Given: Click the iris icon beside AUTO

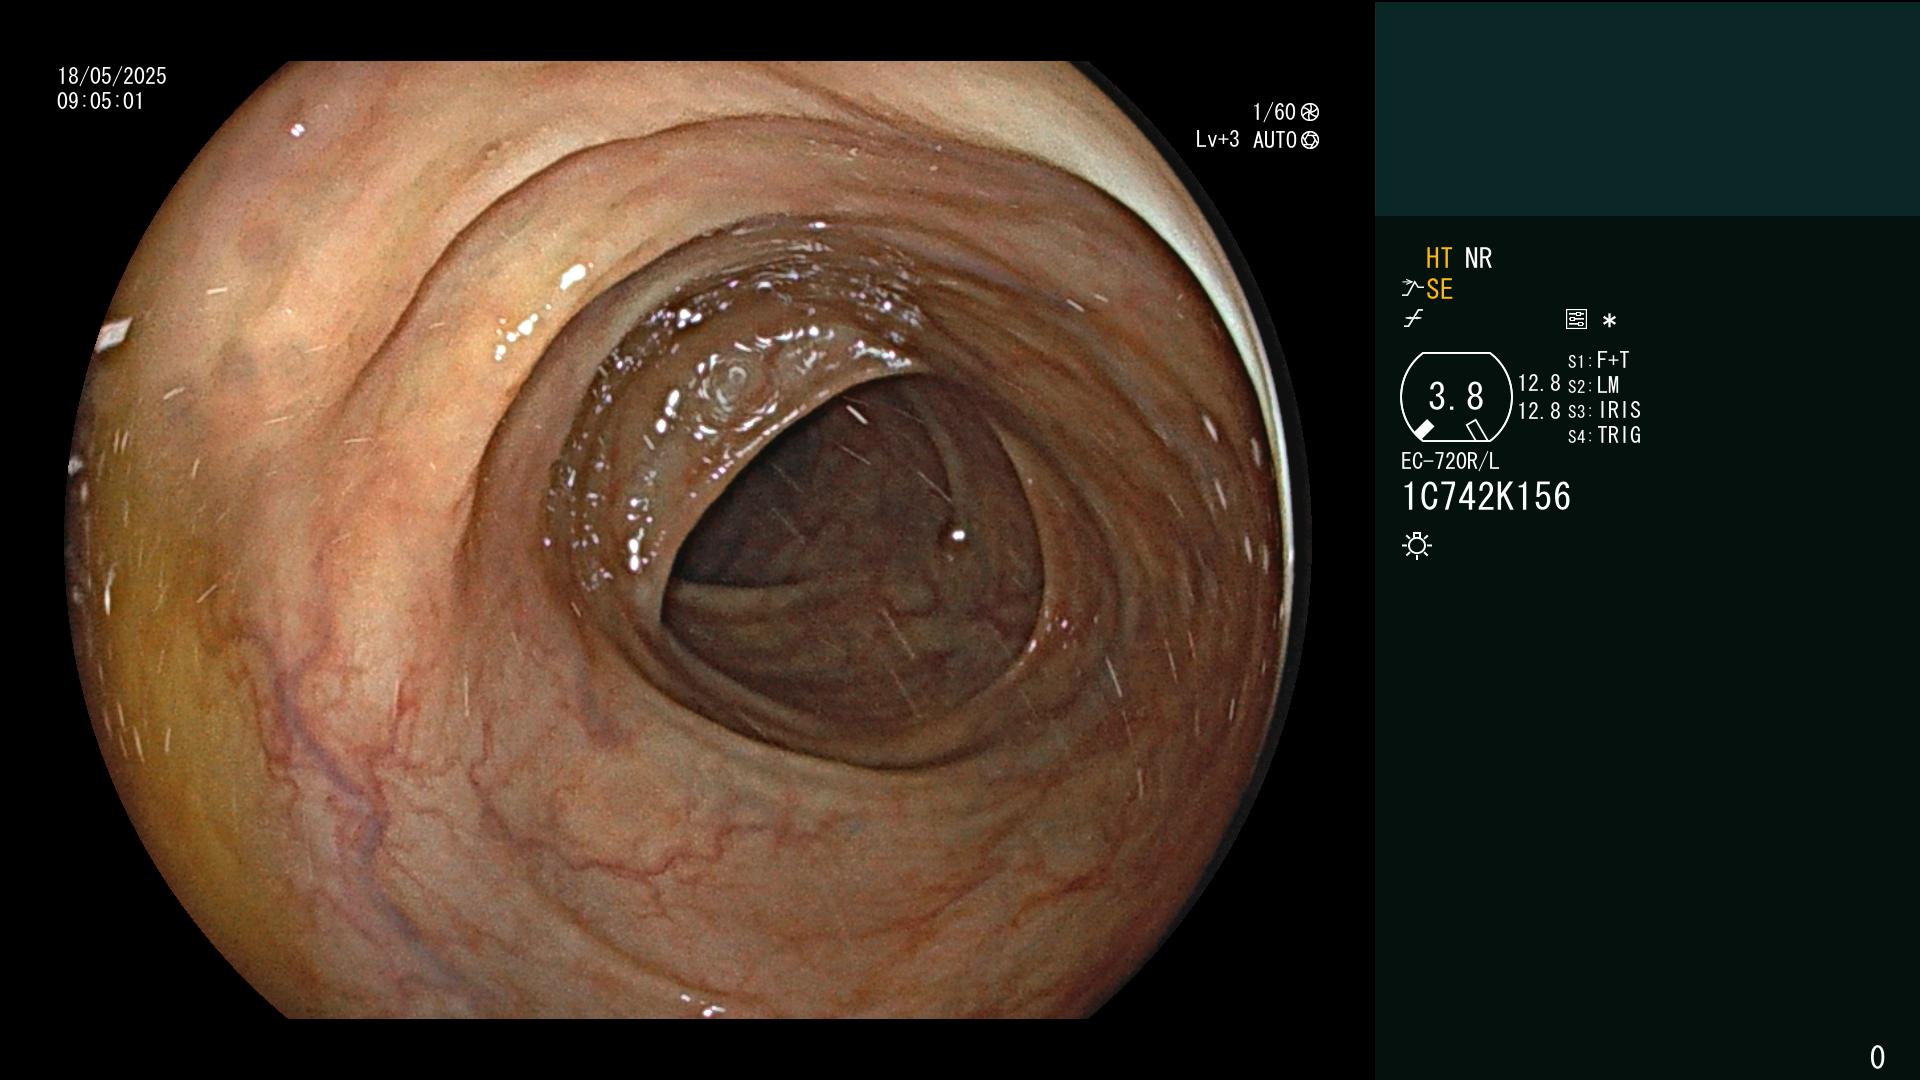Looking at the screenshot, I should pos(1310,140).
